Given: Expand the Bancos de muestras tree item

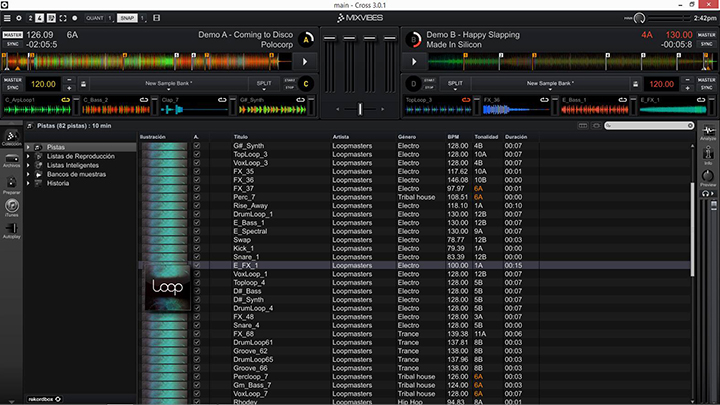Looking at the screenshot, I should point(28,174).
